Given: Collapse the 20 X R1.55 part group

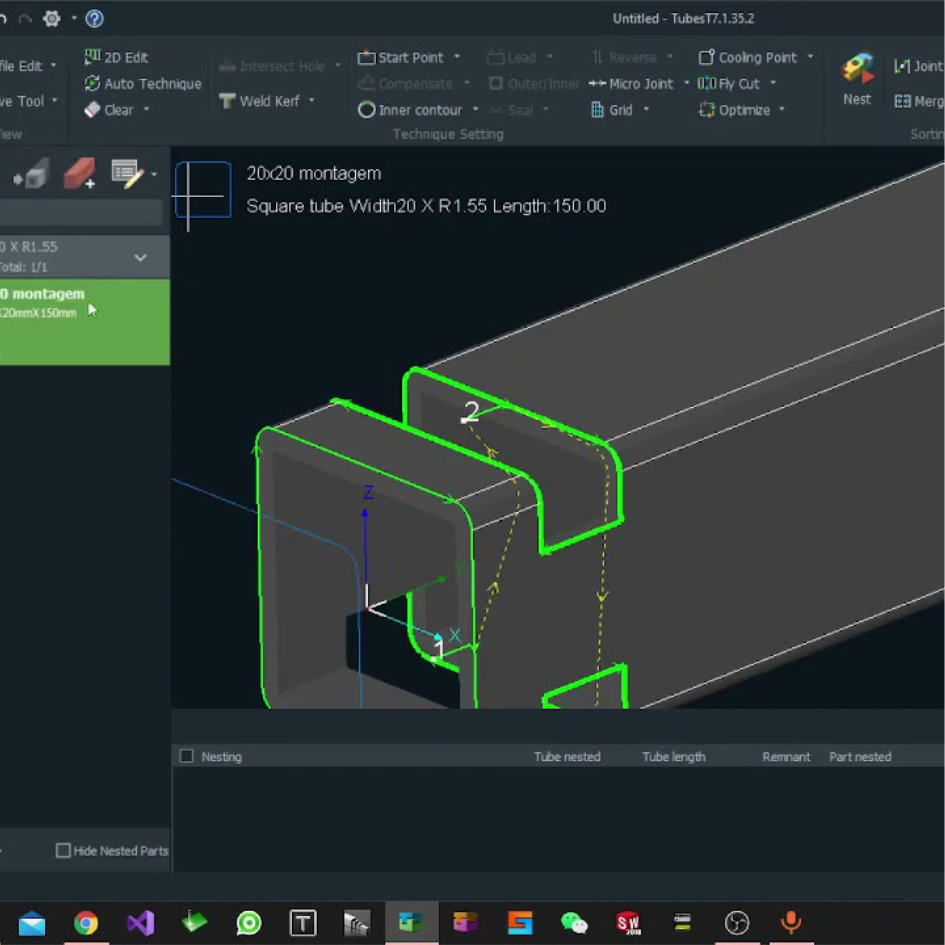Looking at the screenshot, I should [139, 257].
